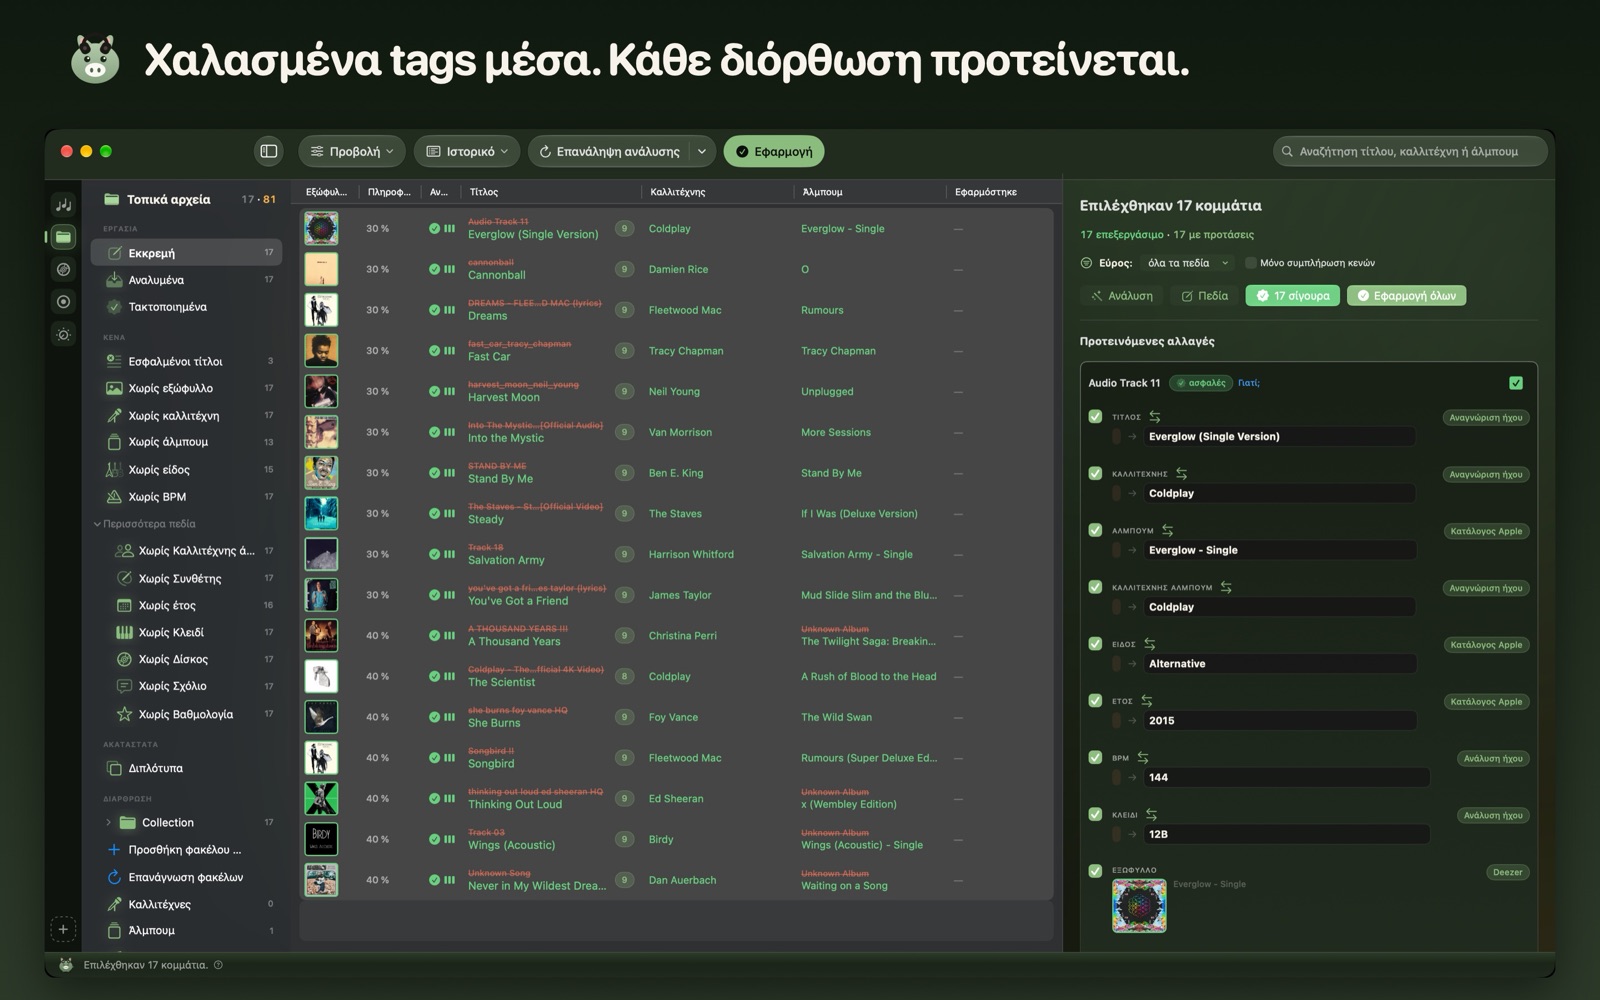1600x1000 pixels.
Task: Expand the Collection folder
Action: click(x=108, y=822)
